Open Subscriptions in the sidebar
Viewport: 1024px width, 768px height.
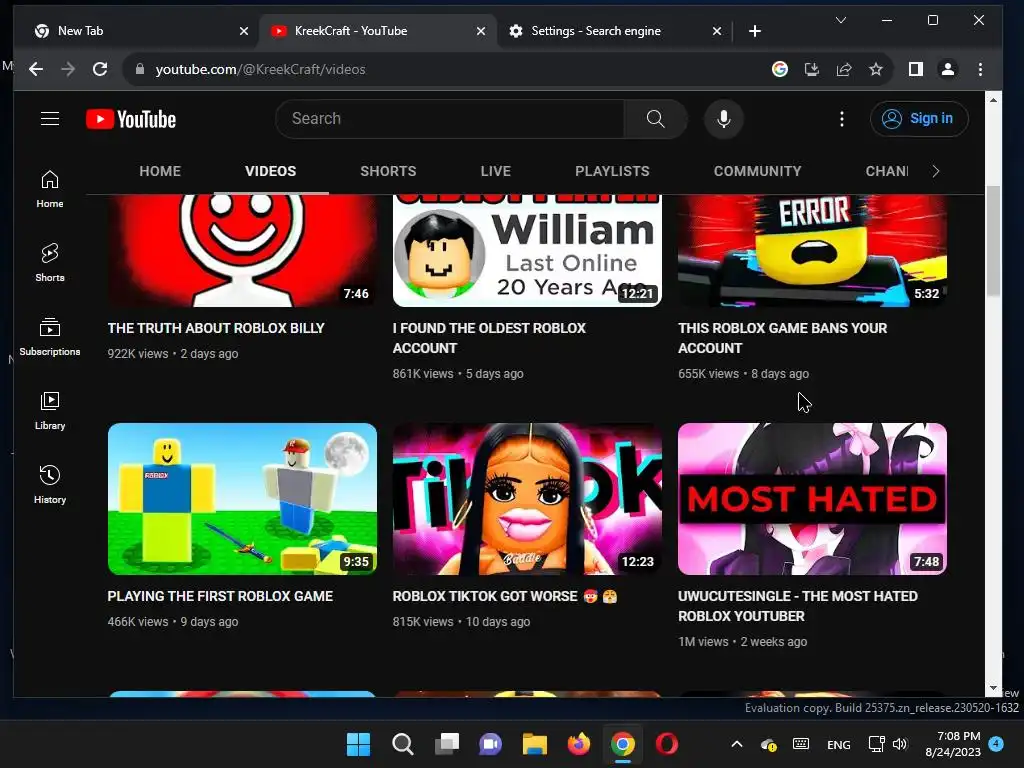tap(50, 336)
